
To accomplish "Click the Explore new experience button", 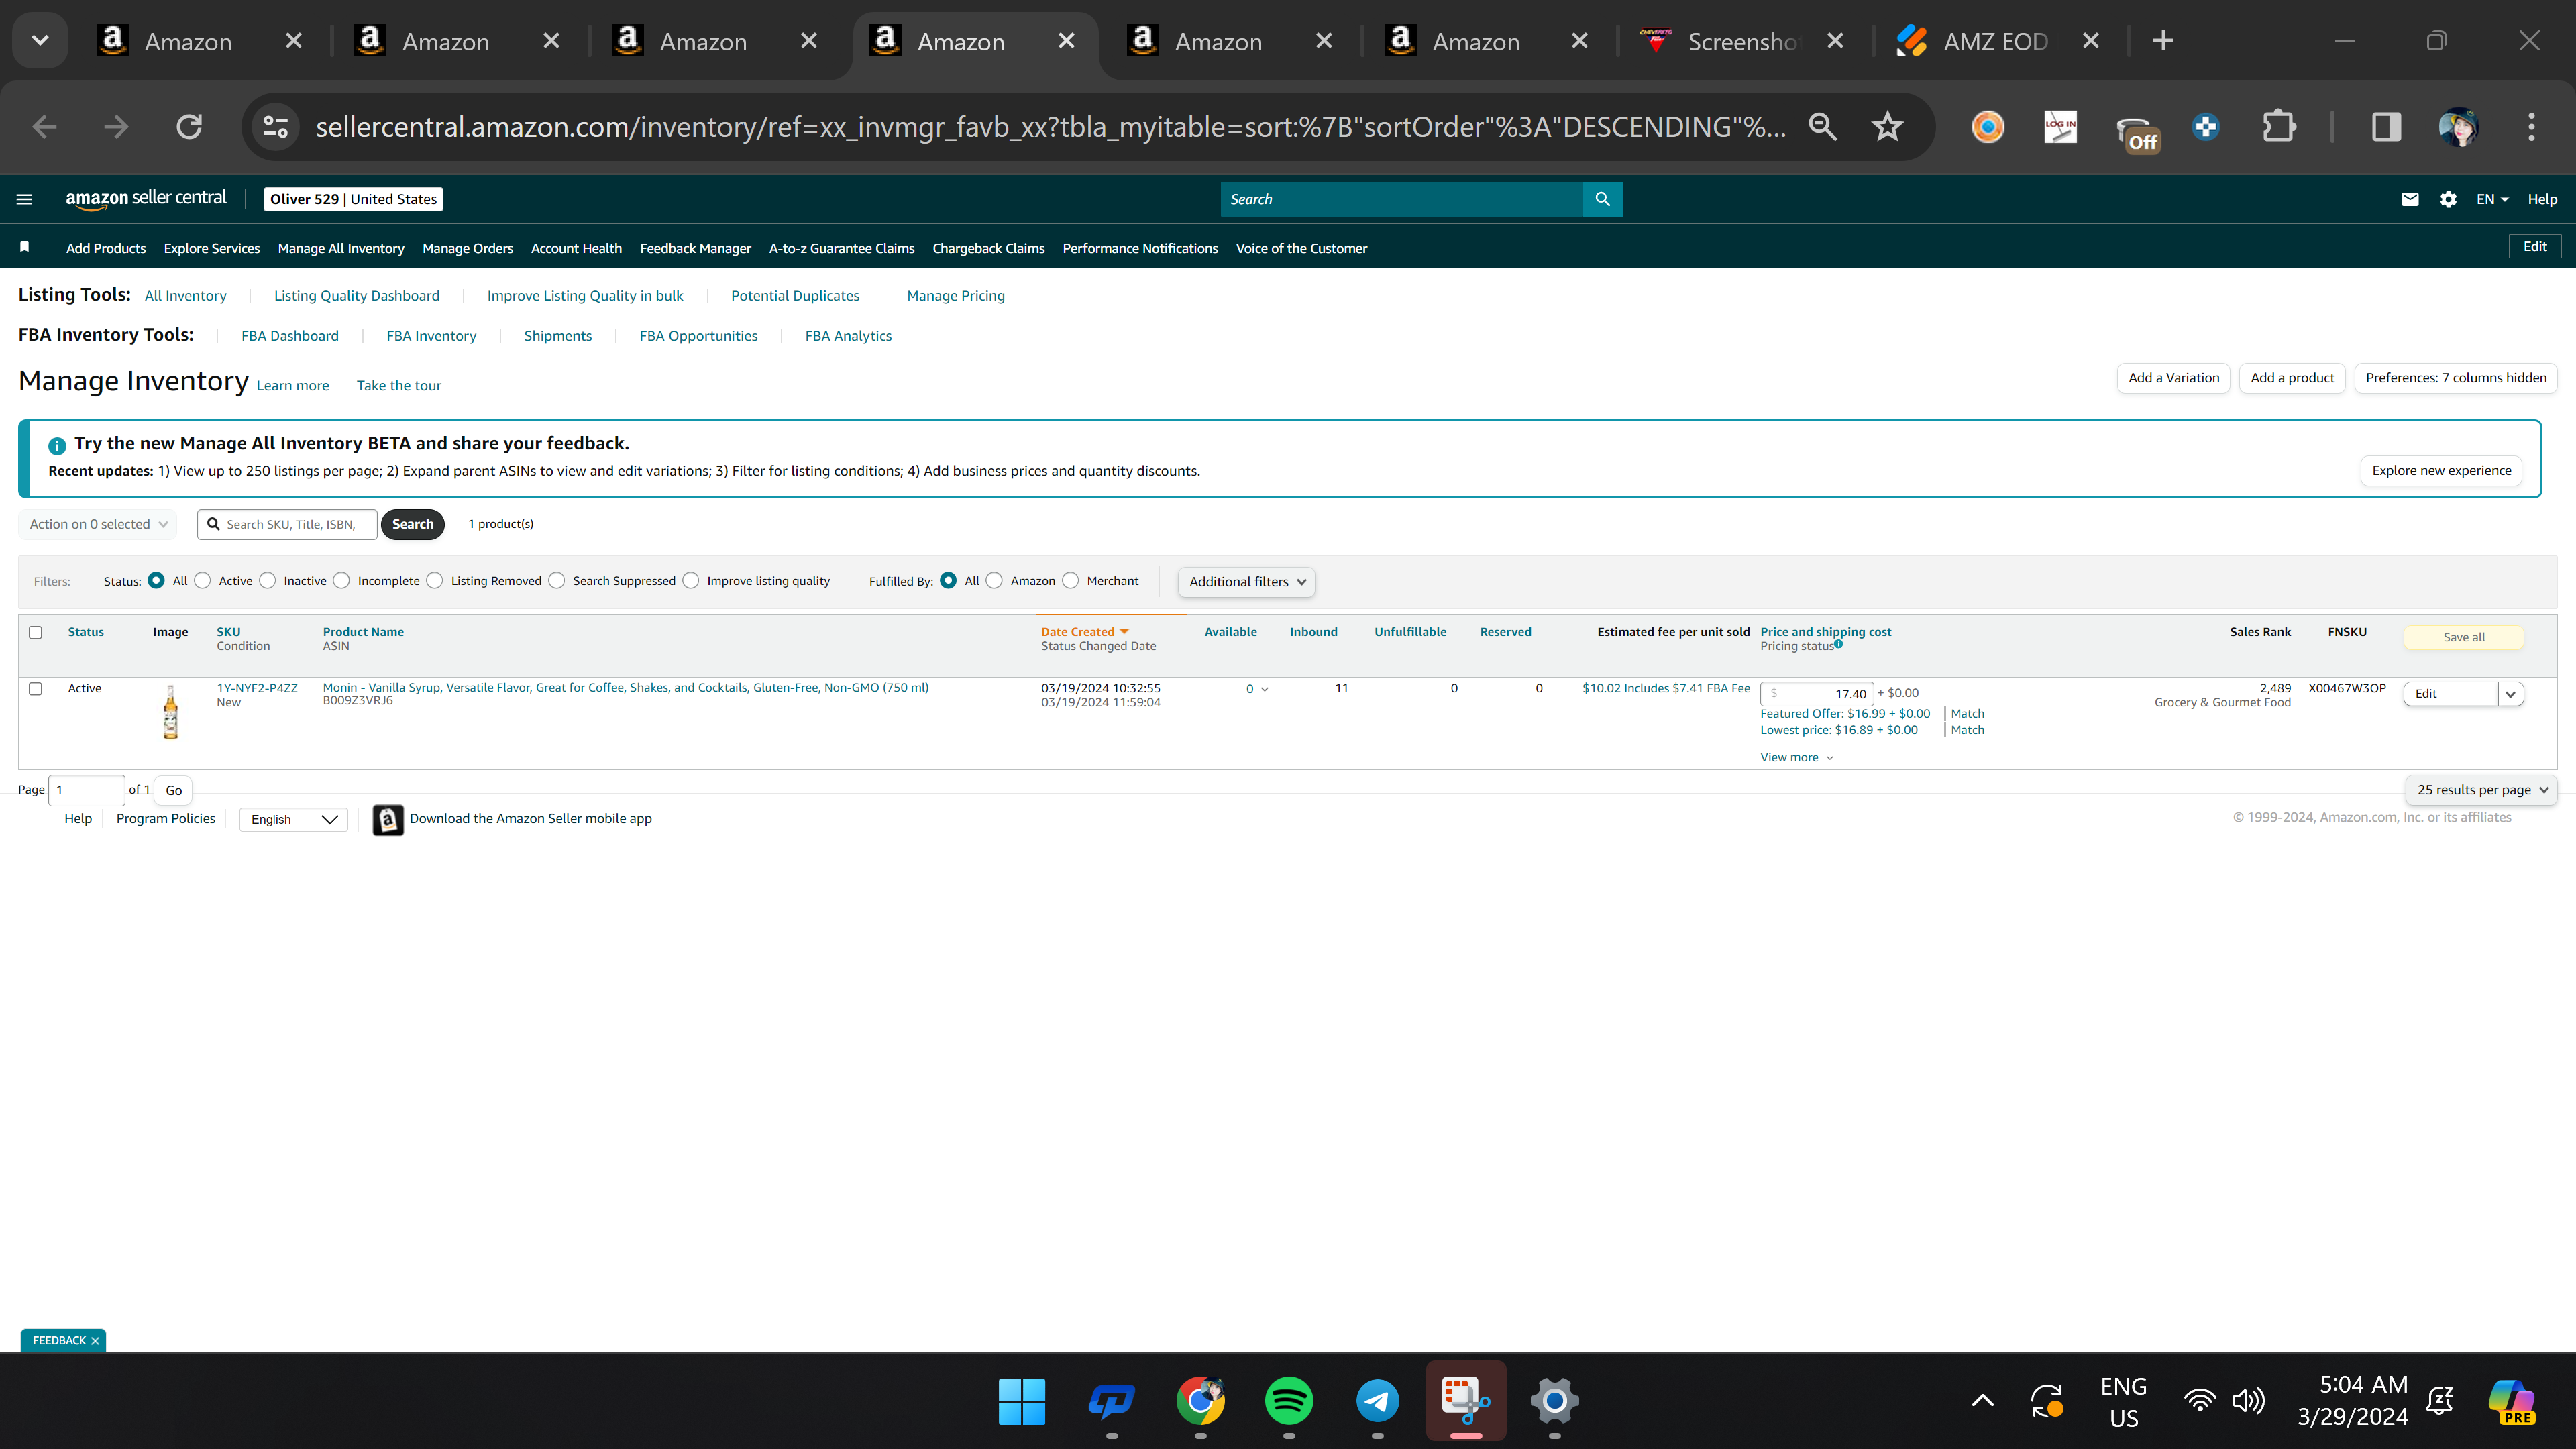I will tap(2441, 471).
